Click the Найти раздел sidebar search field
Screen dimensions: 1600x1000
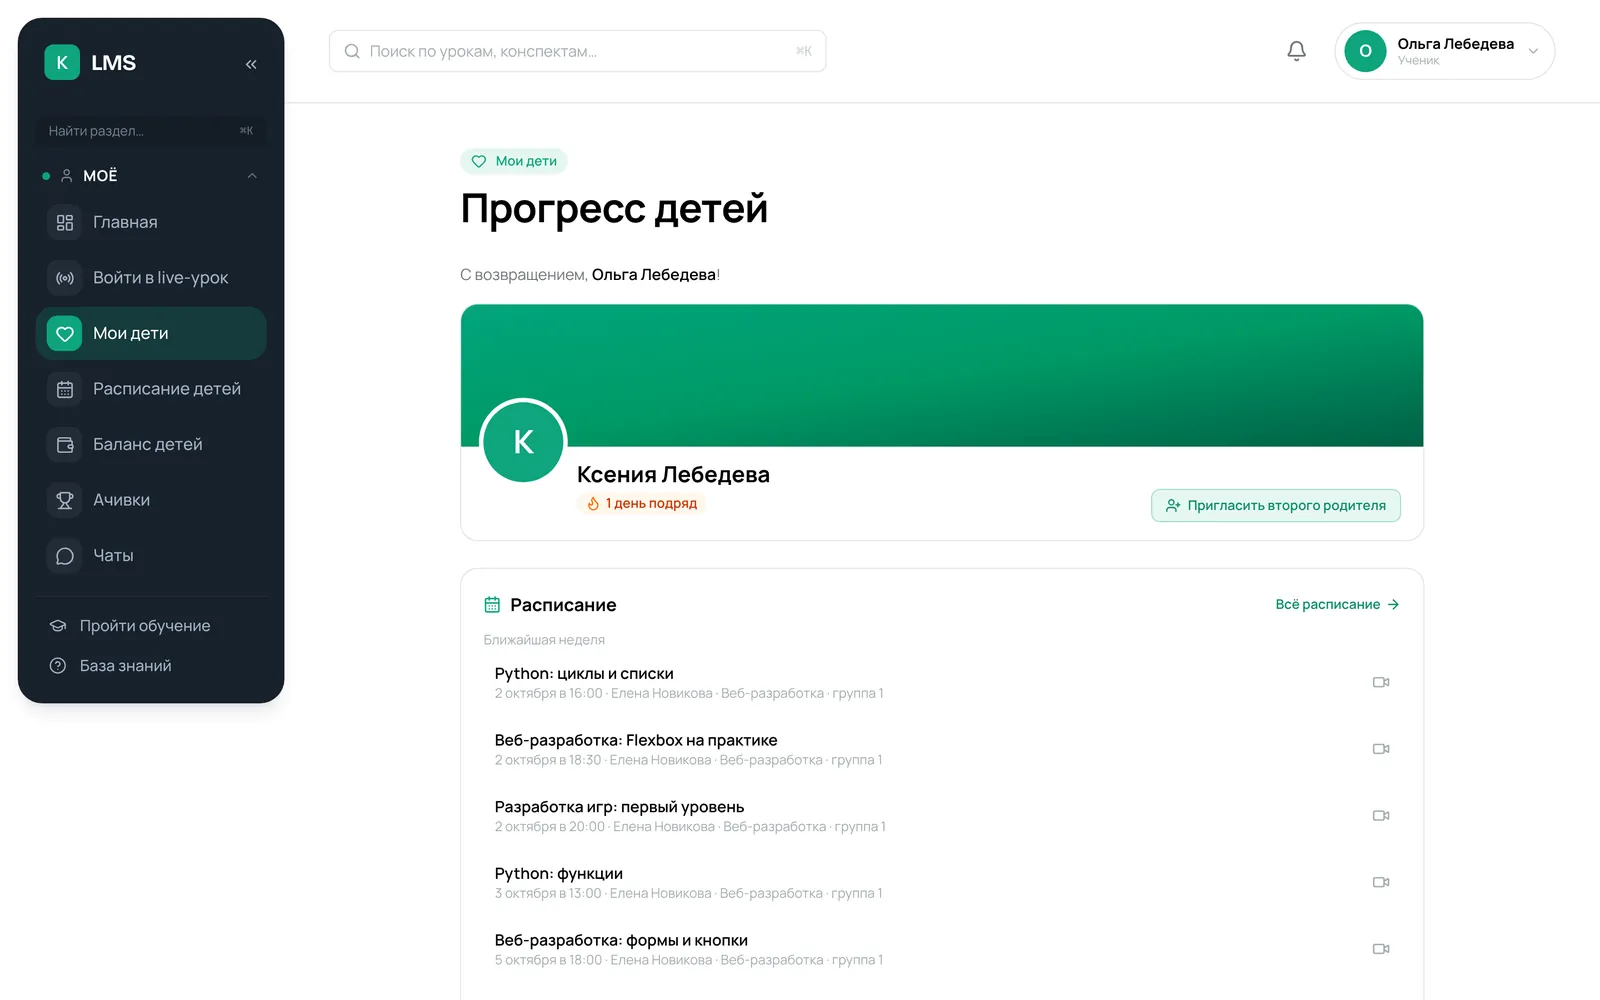click(x=151, y=131)
